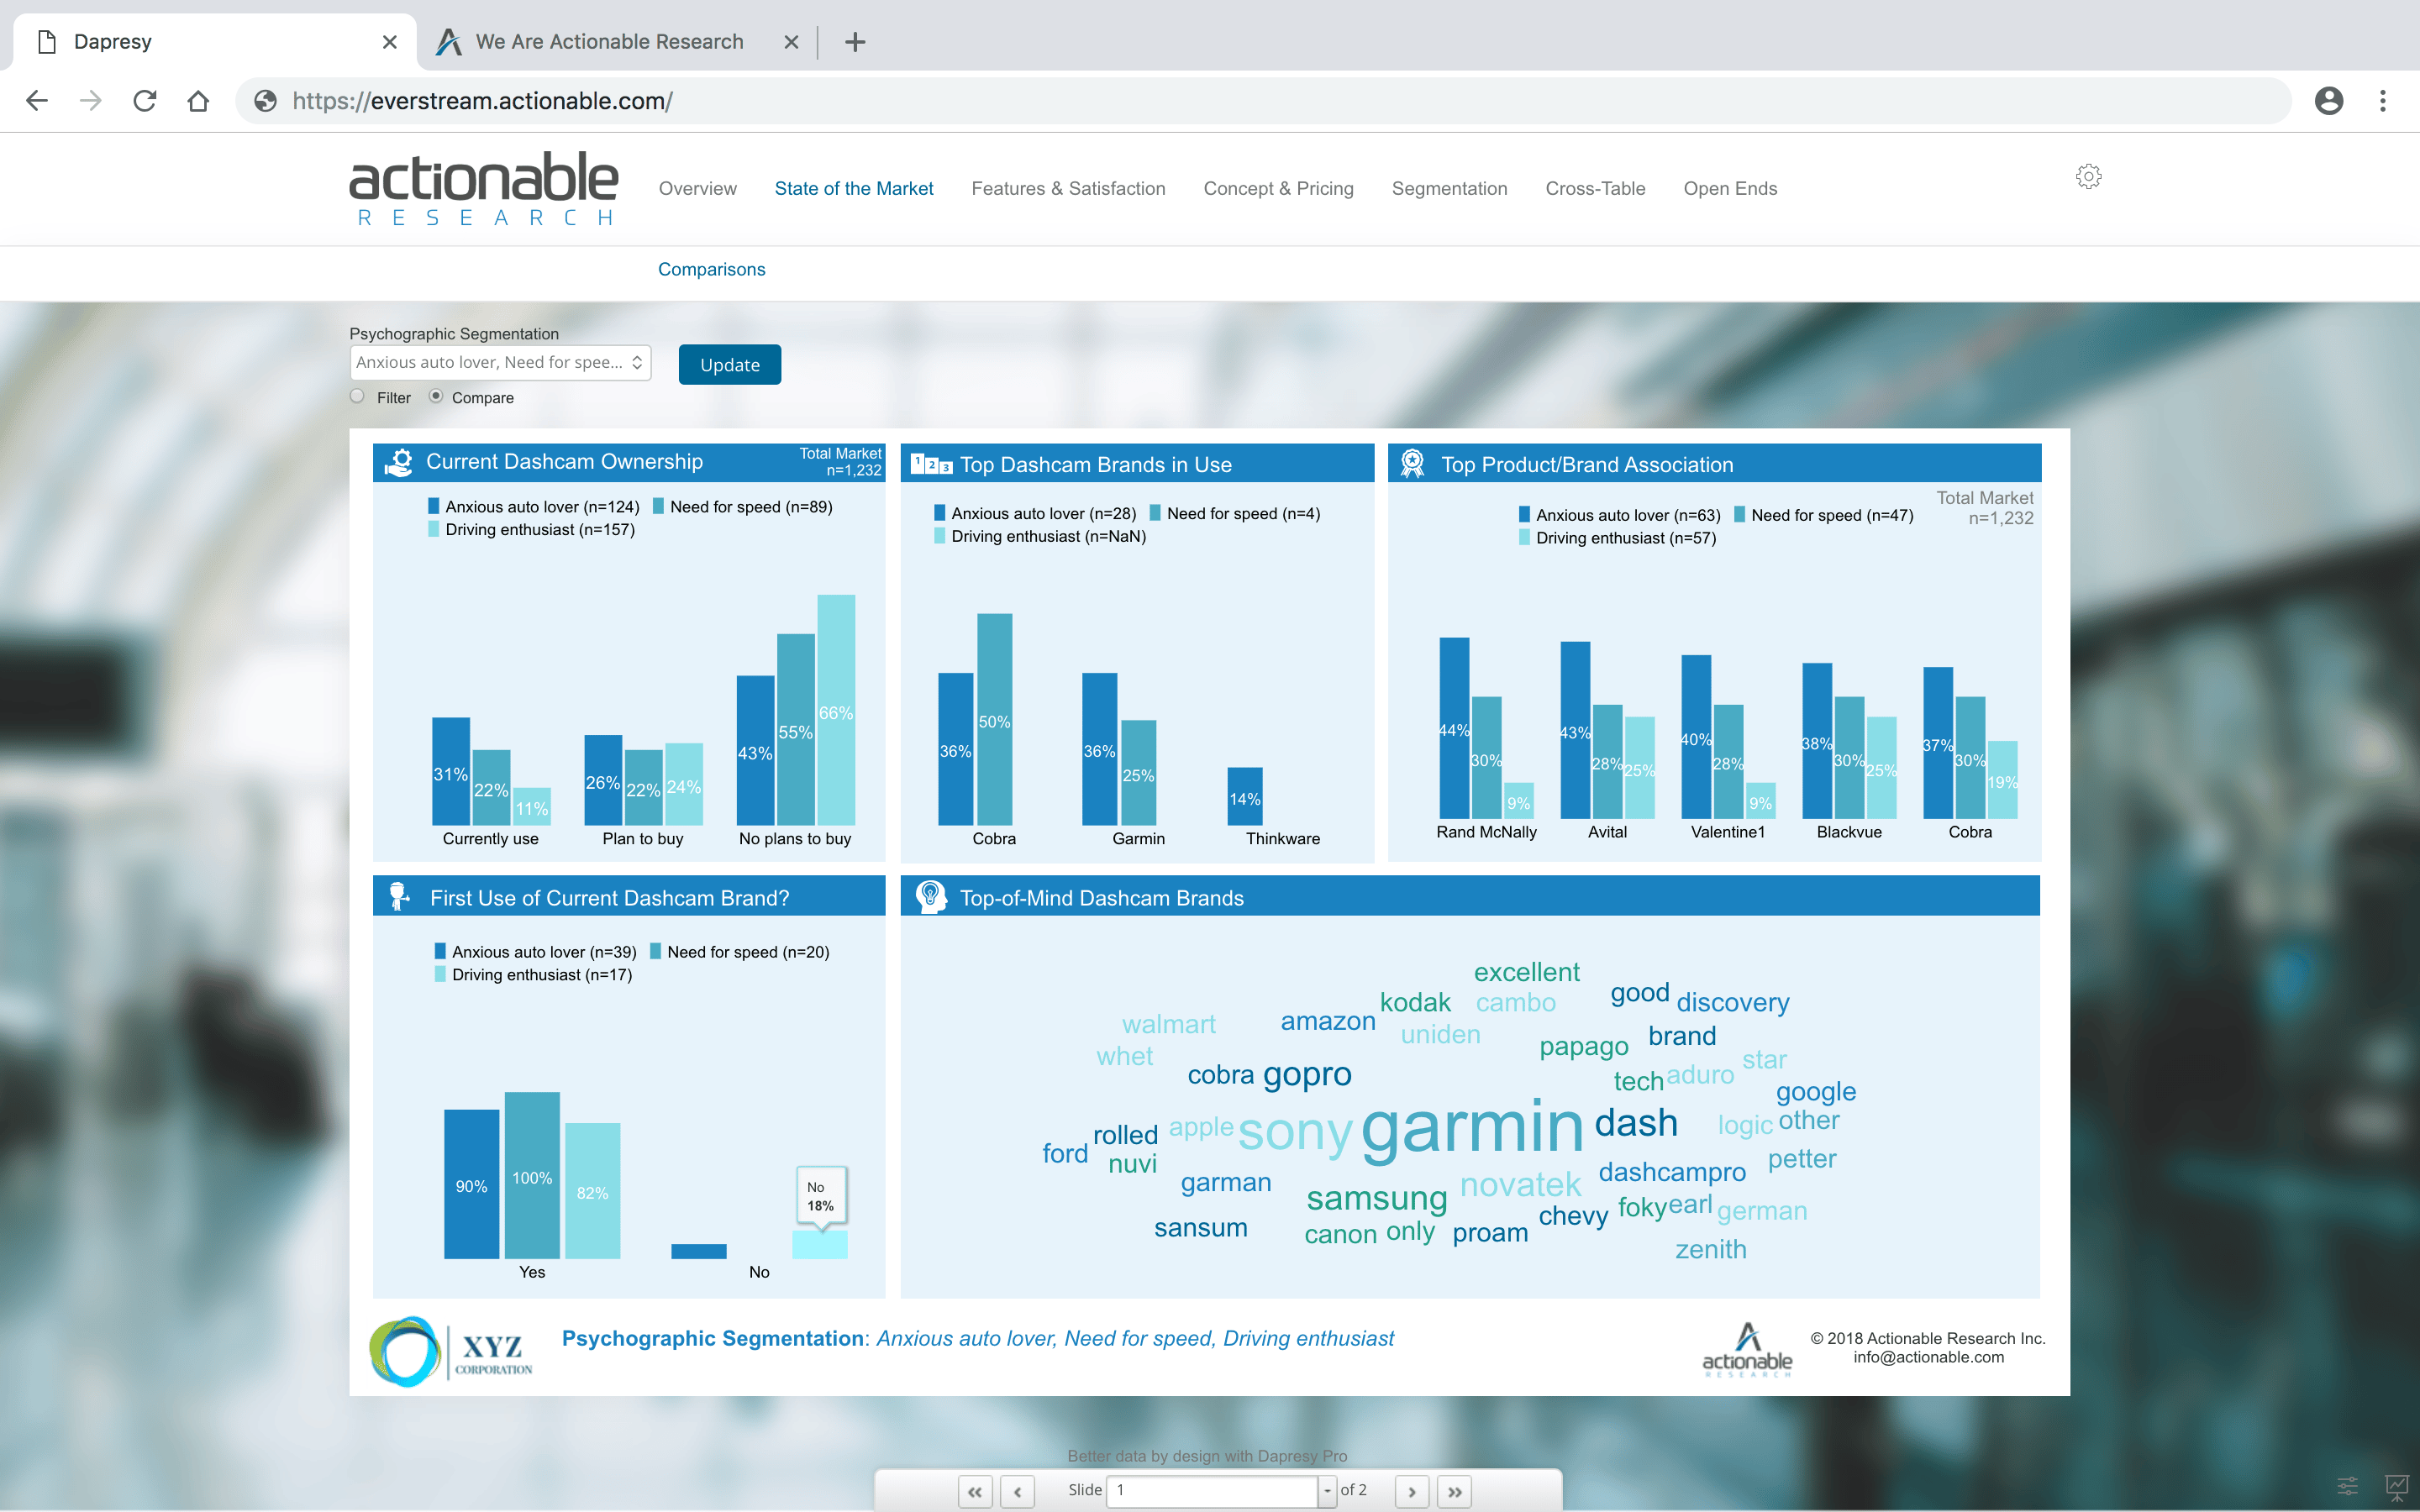Image resolution: width=2420 pixels, height=1512 pixels.
Task: Open the slide number dropdown arrow
Action: [1327, 1491]
